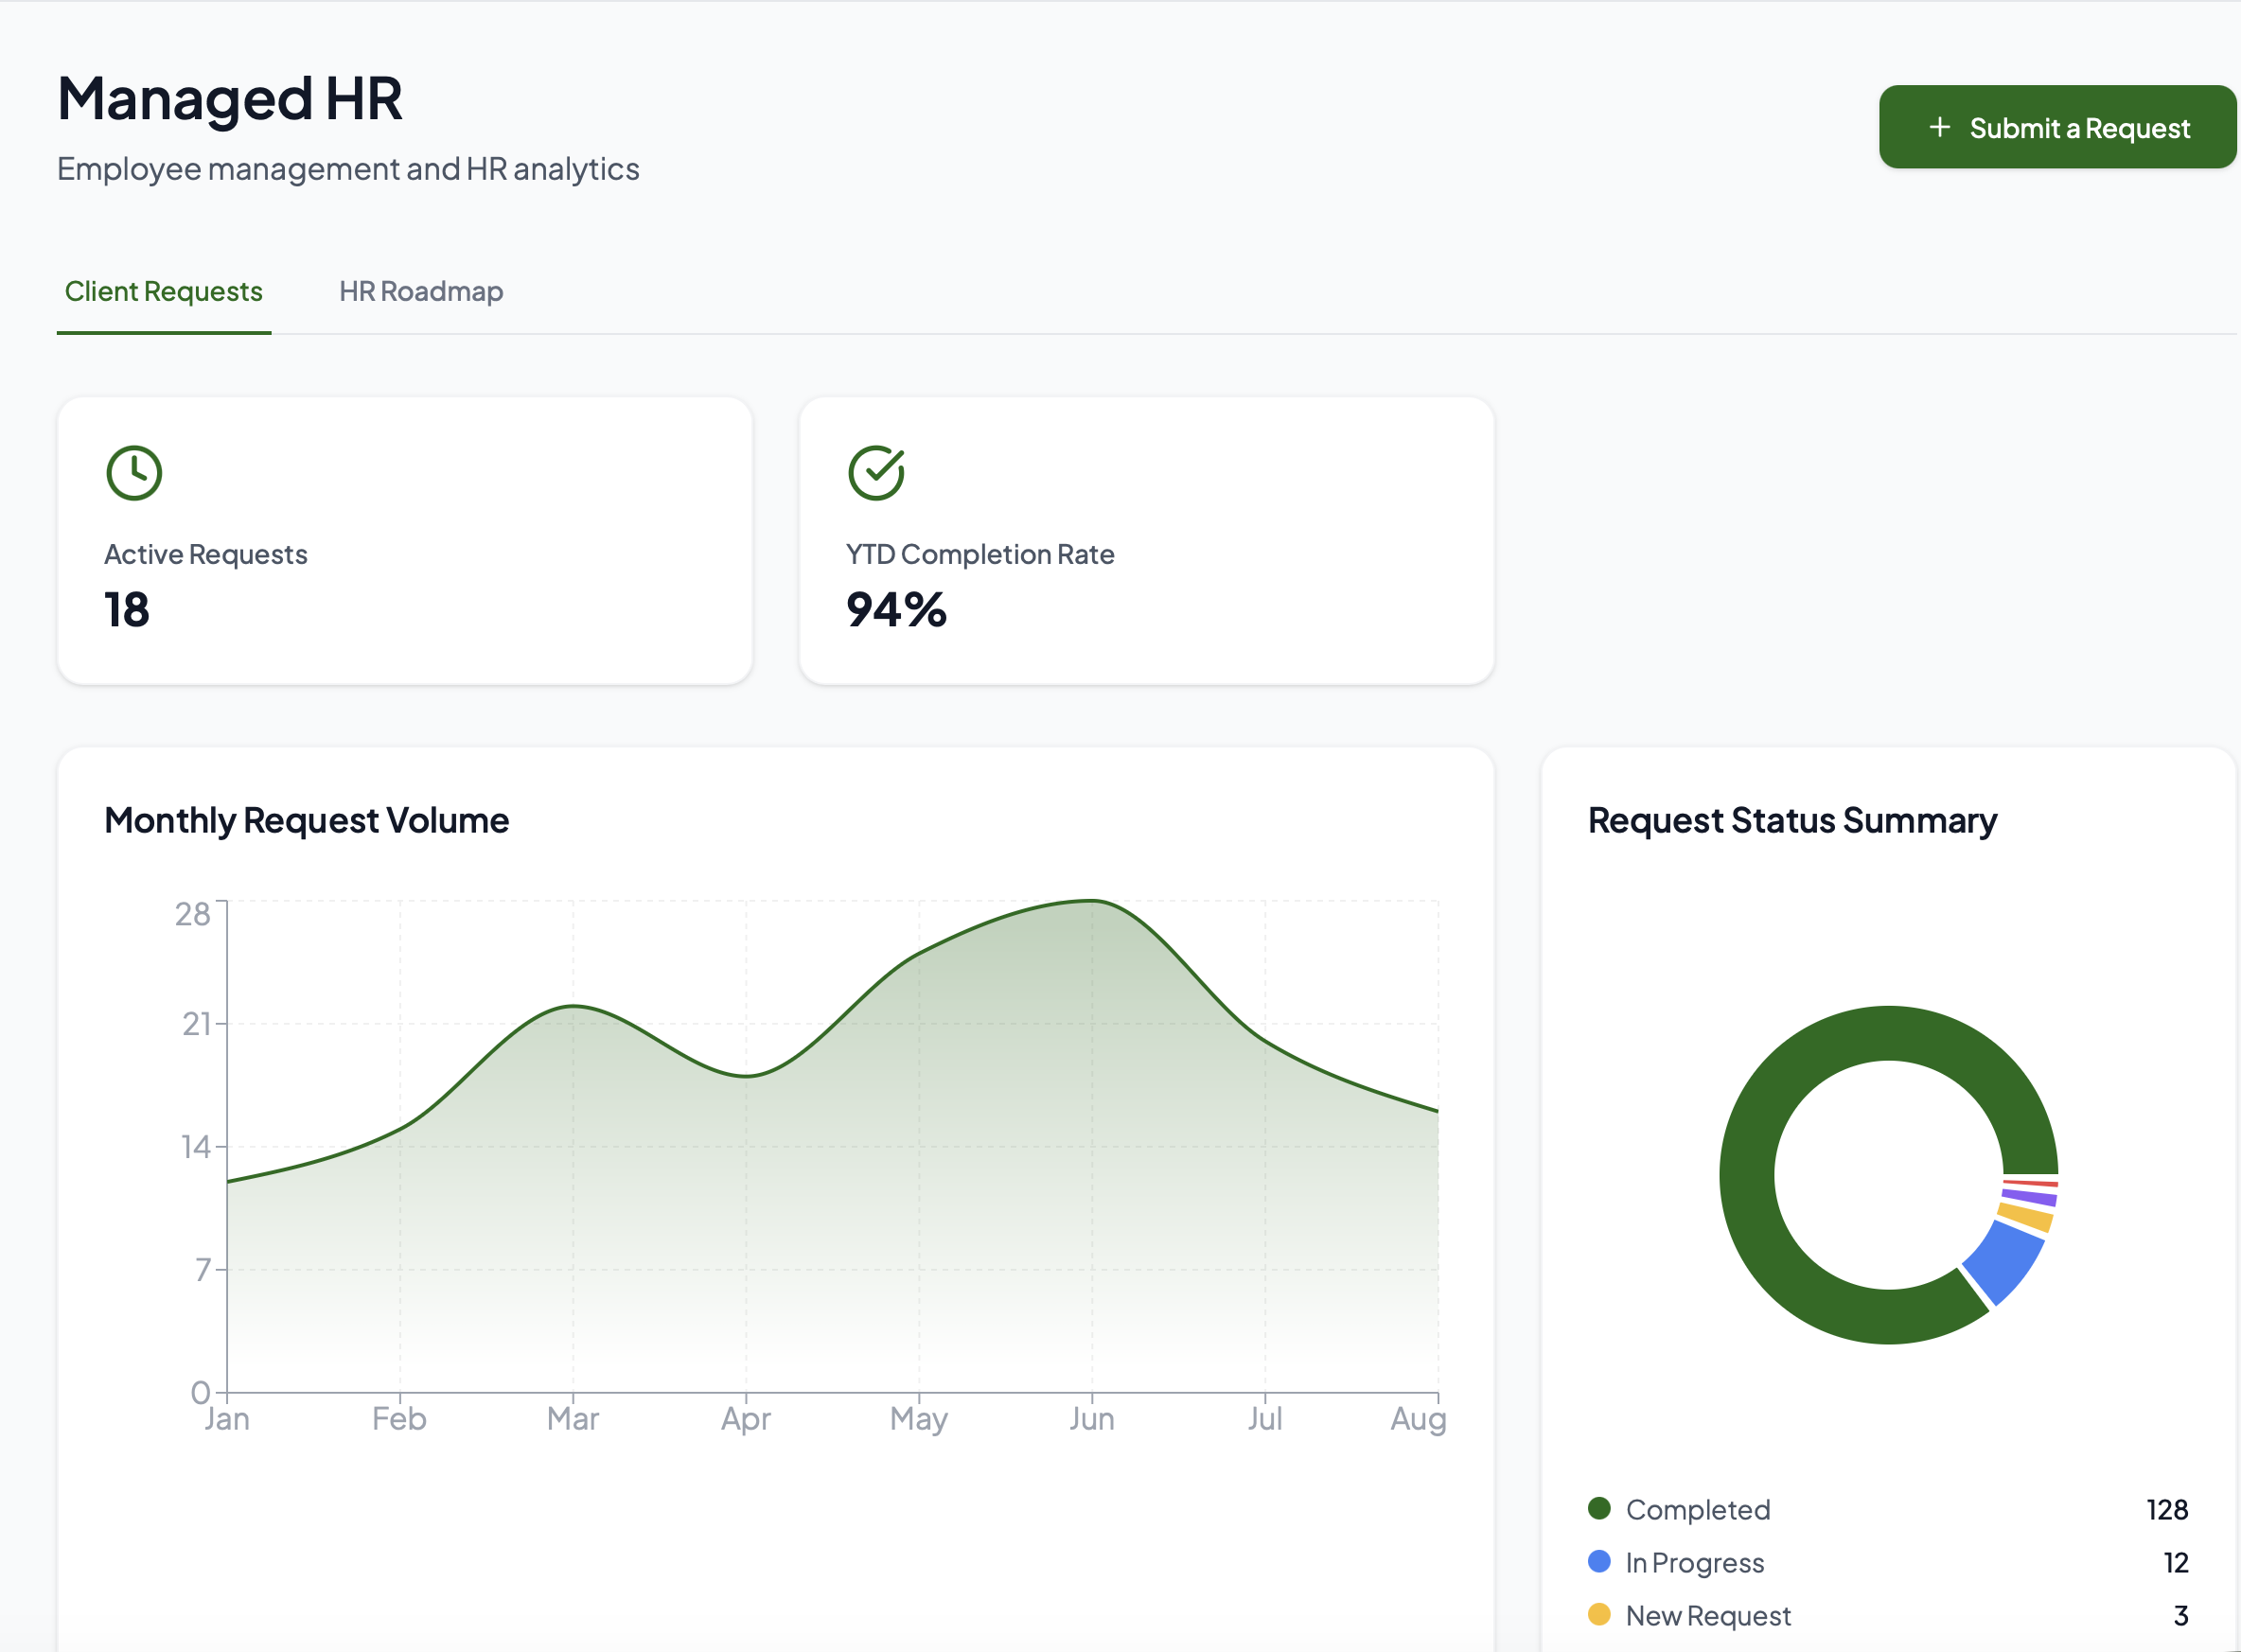Switch to the HR Roadmap tab
Viewport: 2241px width, 1652px height.
tap(421, 291)
